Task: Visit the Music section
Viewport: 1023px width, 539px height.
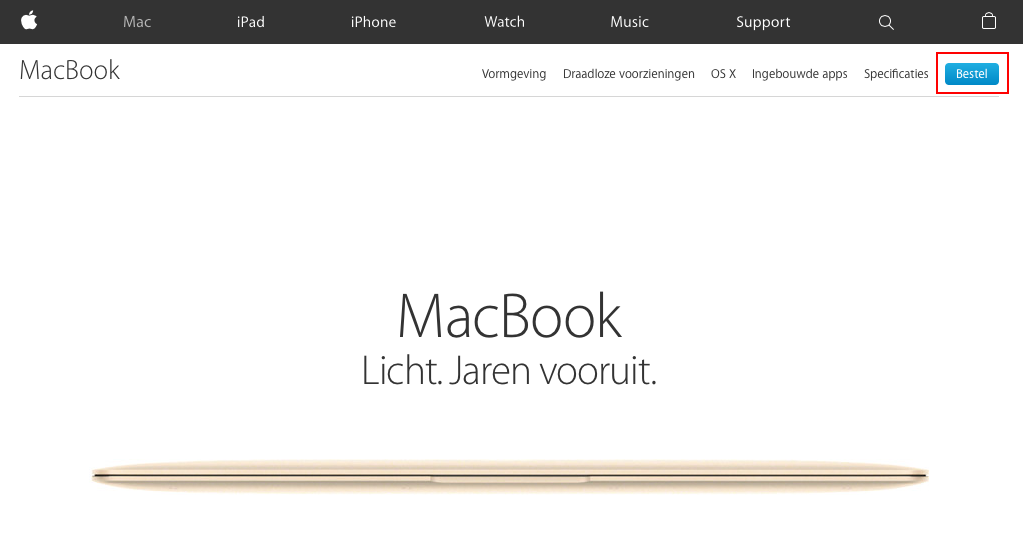Action: (x=629, y=22)
